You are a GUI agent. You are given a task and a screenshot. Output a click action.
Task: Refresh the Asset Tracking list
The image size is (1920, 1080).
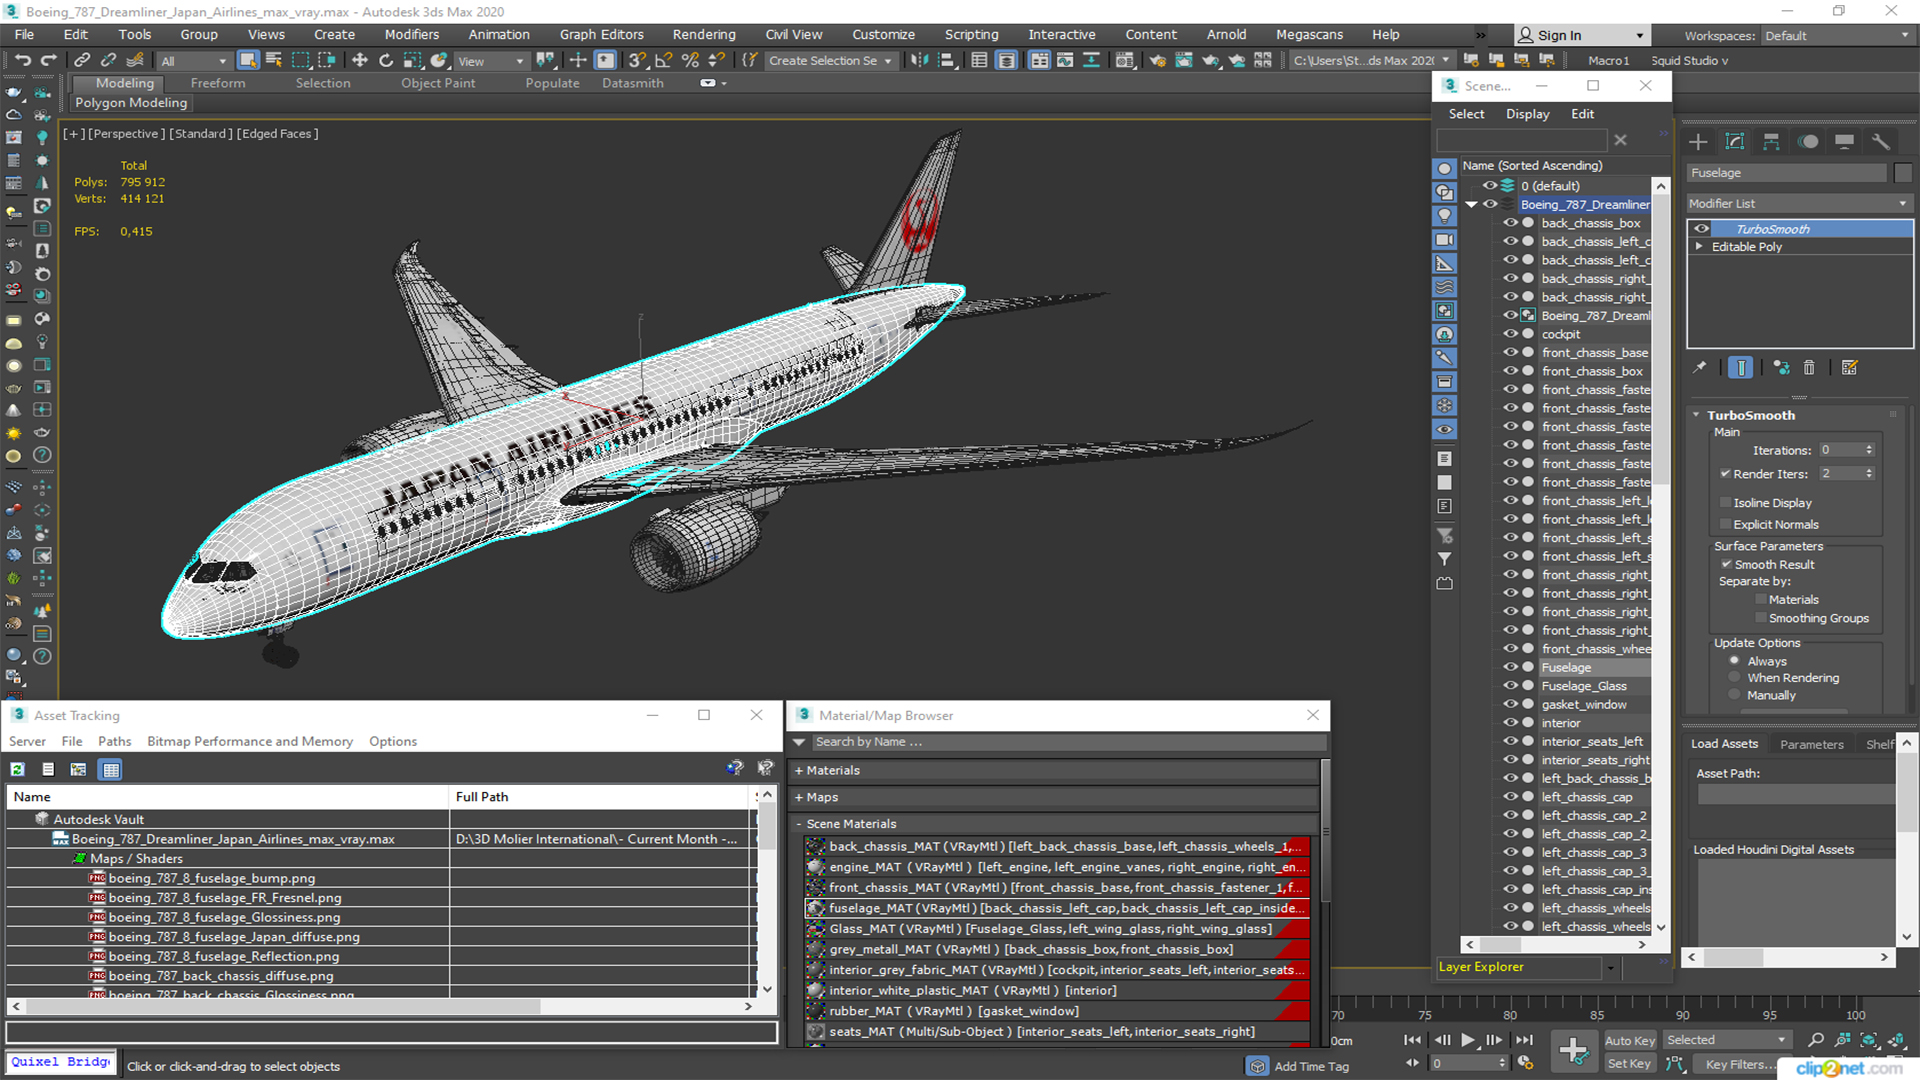(x=18, y=769)
